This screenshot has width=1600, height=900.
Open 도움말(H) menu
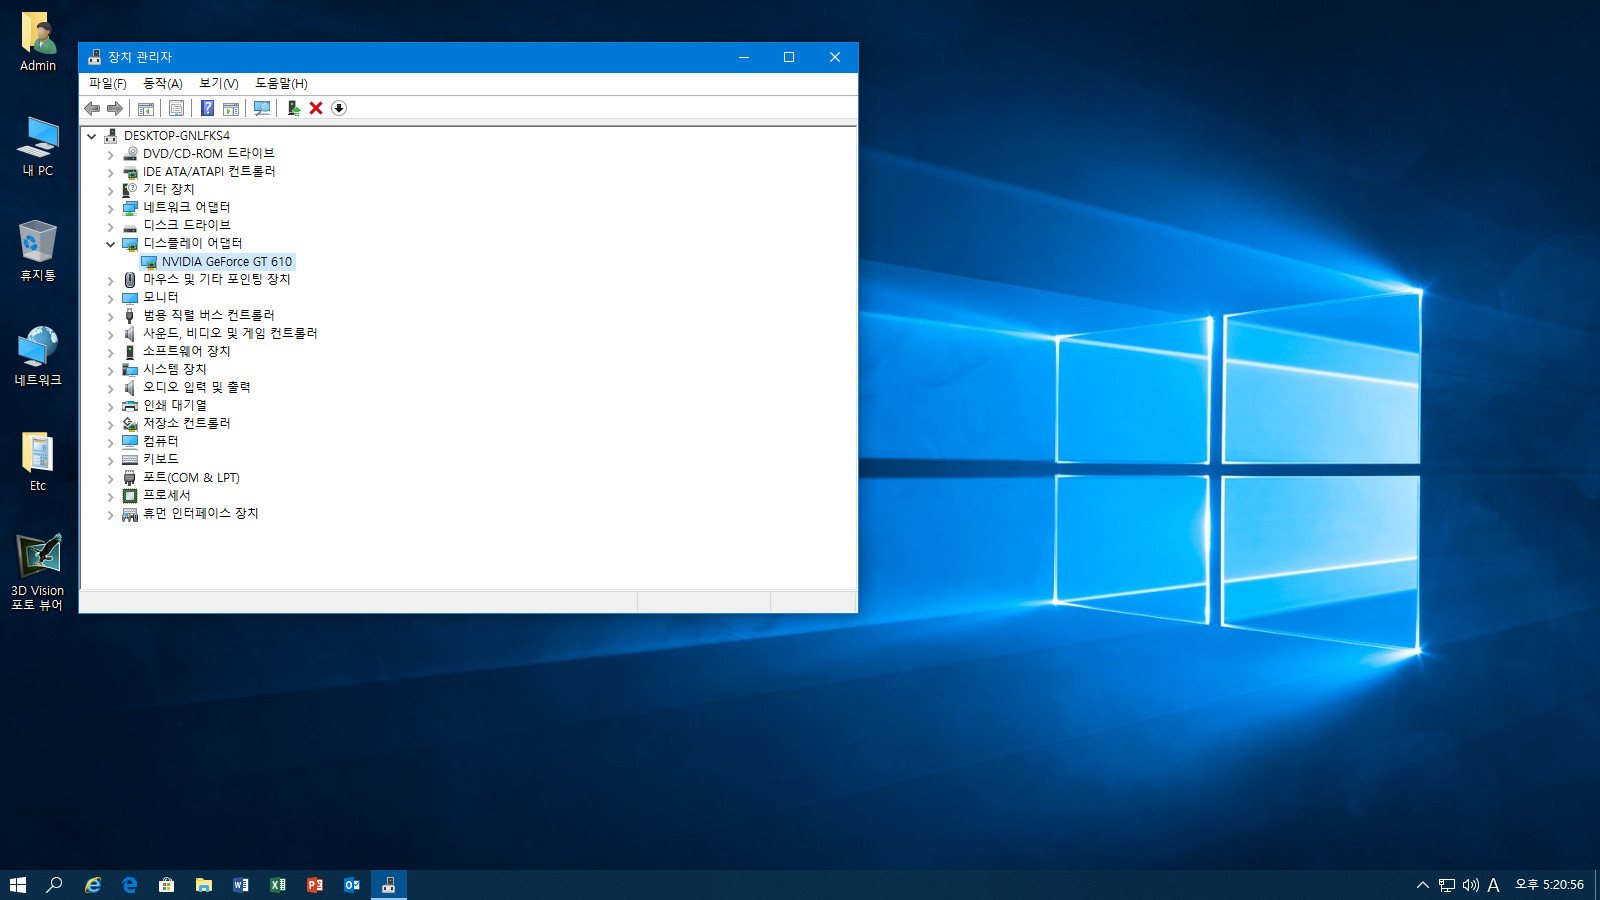[x=281, y=84]
